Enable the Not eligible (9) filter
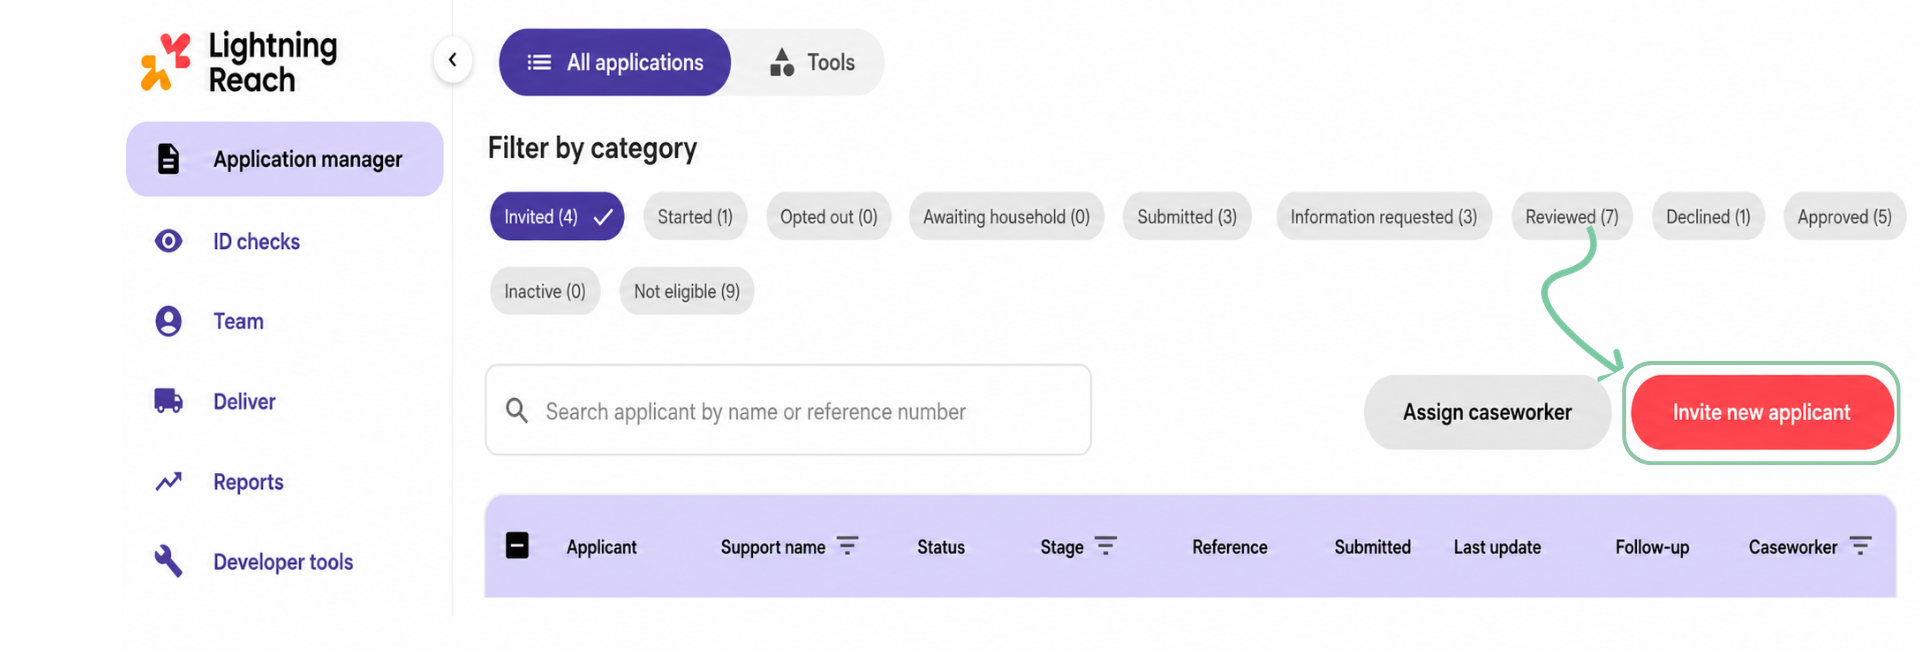Viewport: 1920px width, 650px height. (x=687, y=291)
